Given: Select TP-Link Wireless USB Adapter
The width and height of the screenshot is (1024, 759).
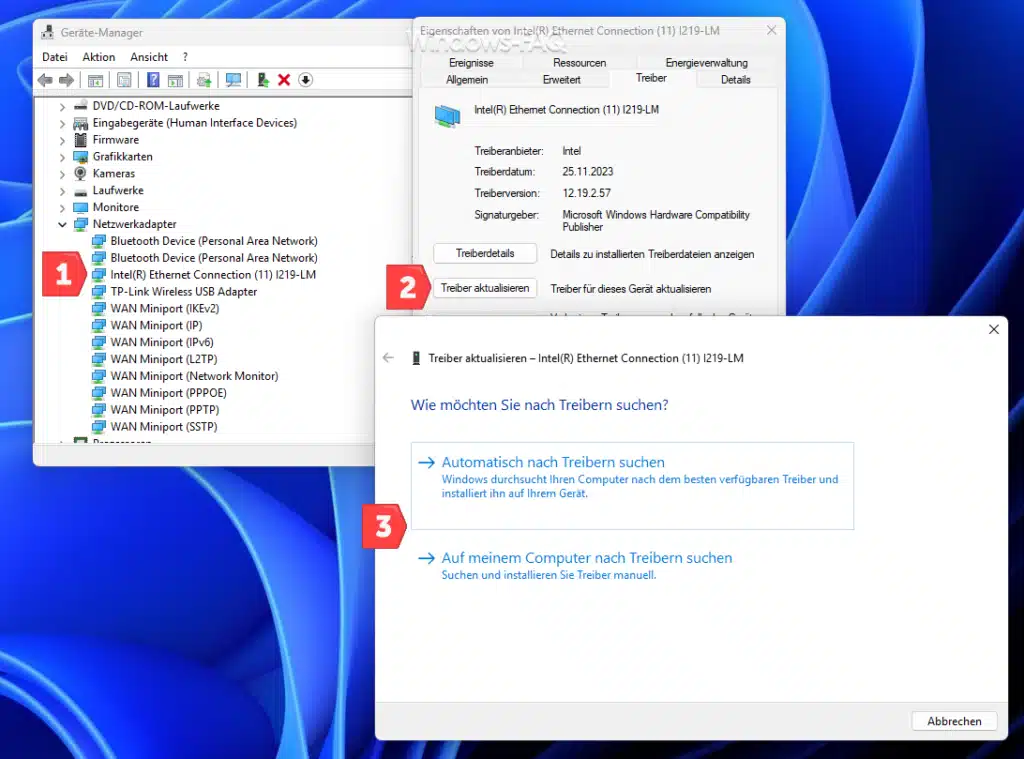Looking at the screenshot, I should (x=184, y=292).
